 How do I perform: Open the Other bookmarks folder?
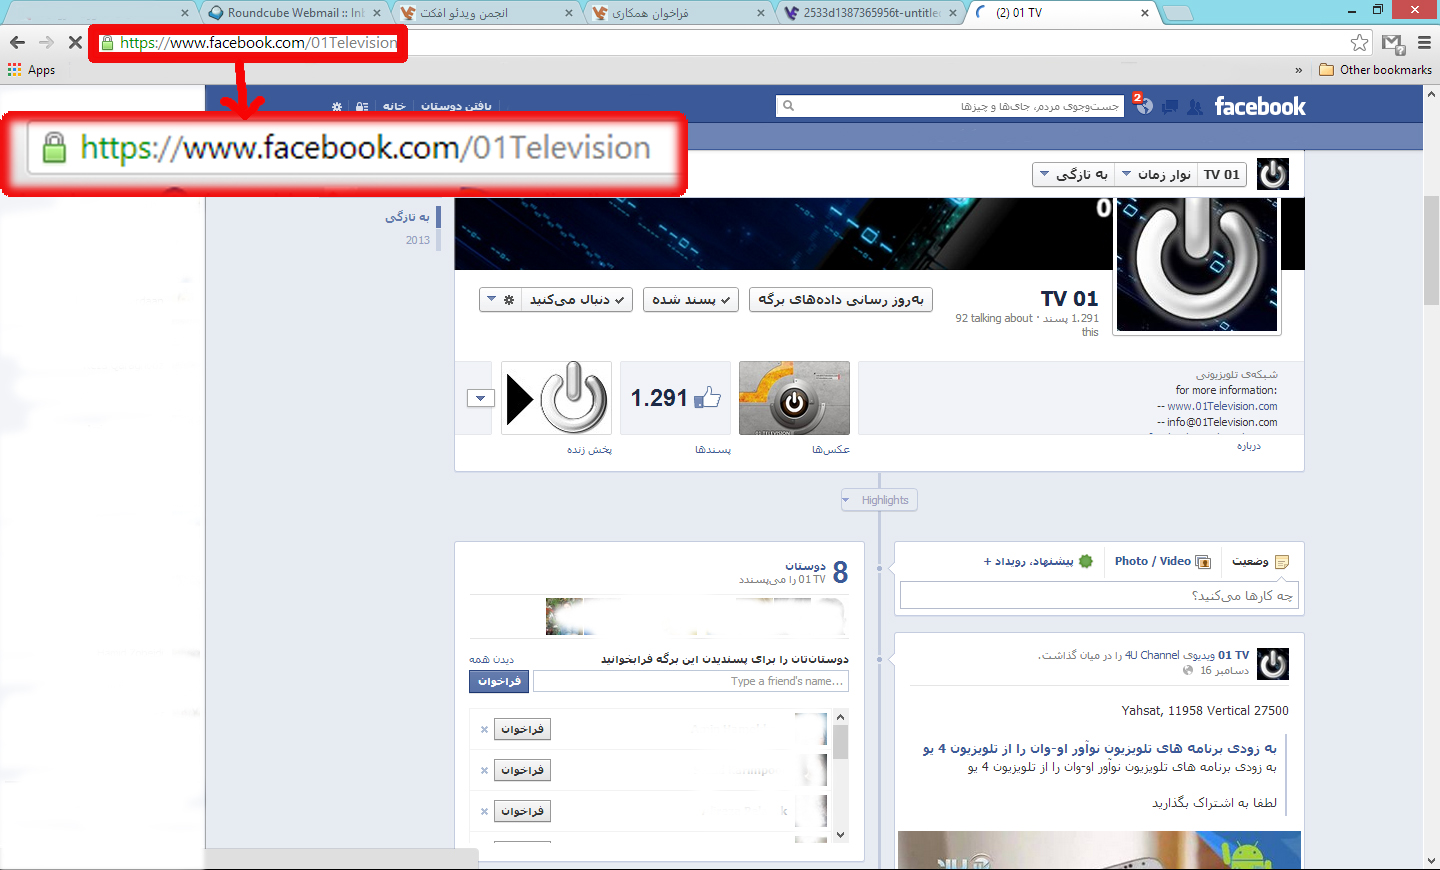coord(1375,70)
